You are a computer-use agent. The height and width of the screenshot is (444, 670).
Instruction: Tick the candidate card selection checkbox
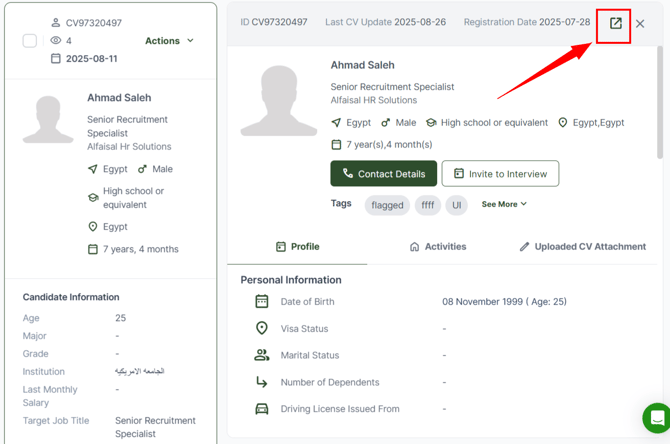(x=29, y=41)
